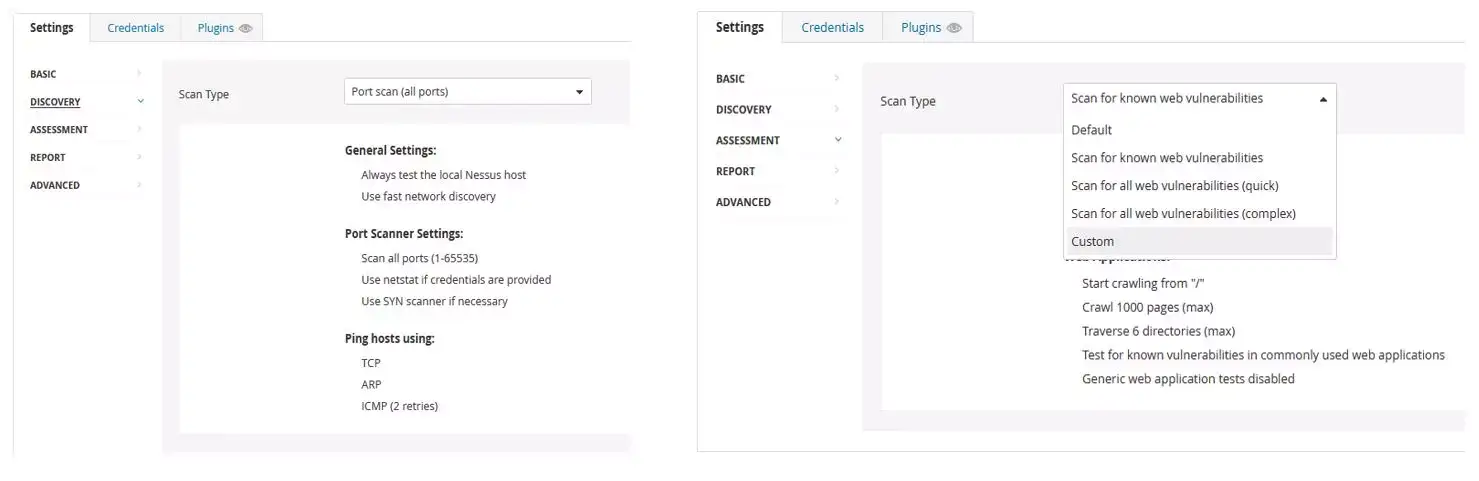Image resolution: width=1479 pixels, height=481 pixels.
Task: Click the down chevron beside expanded DISCOVERY in left panel
Action: (x=140, y=102)
